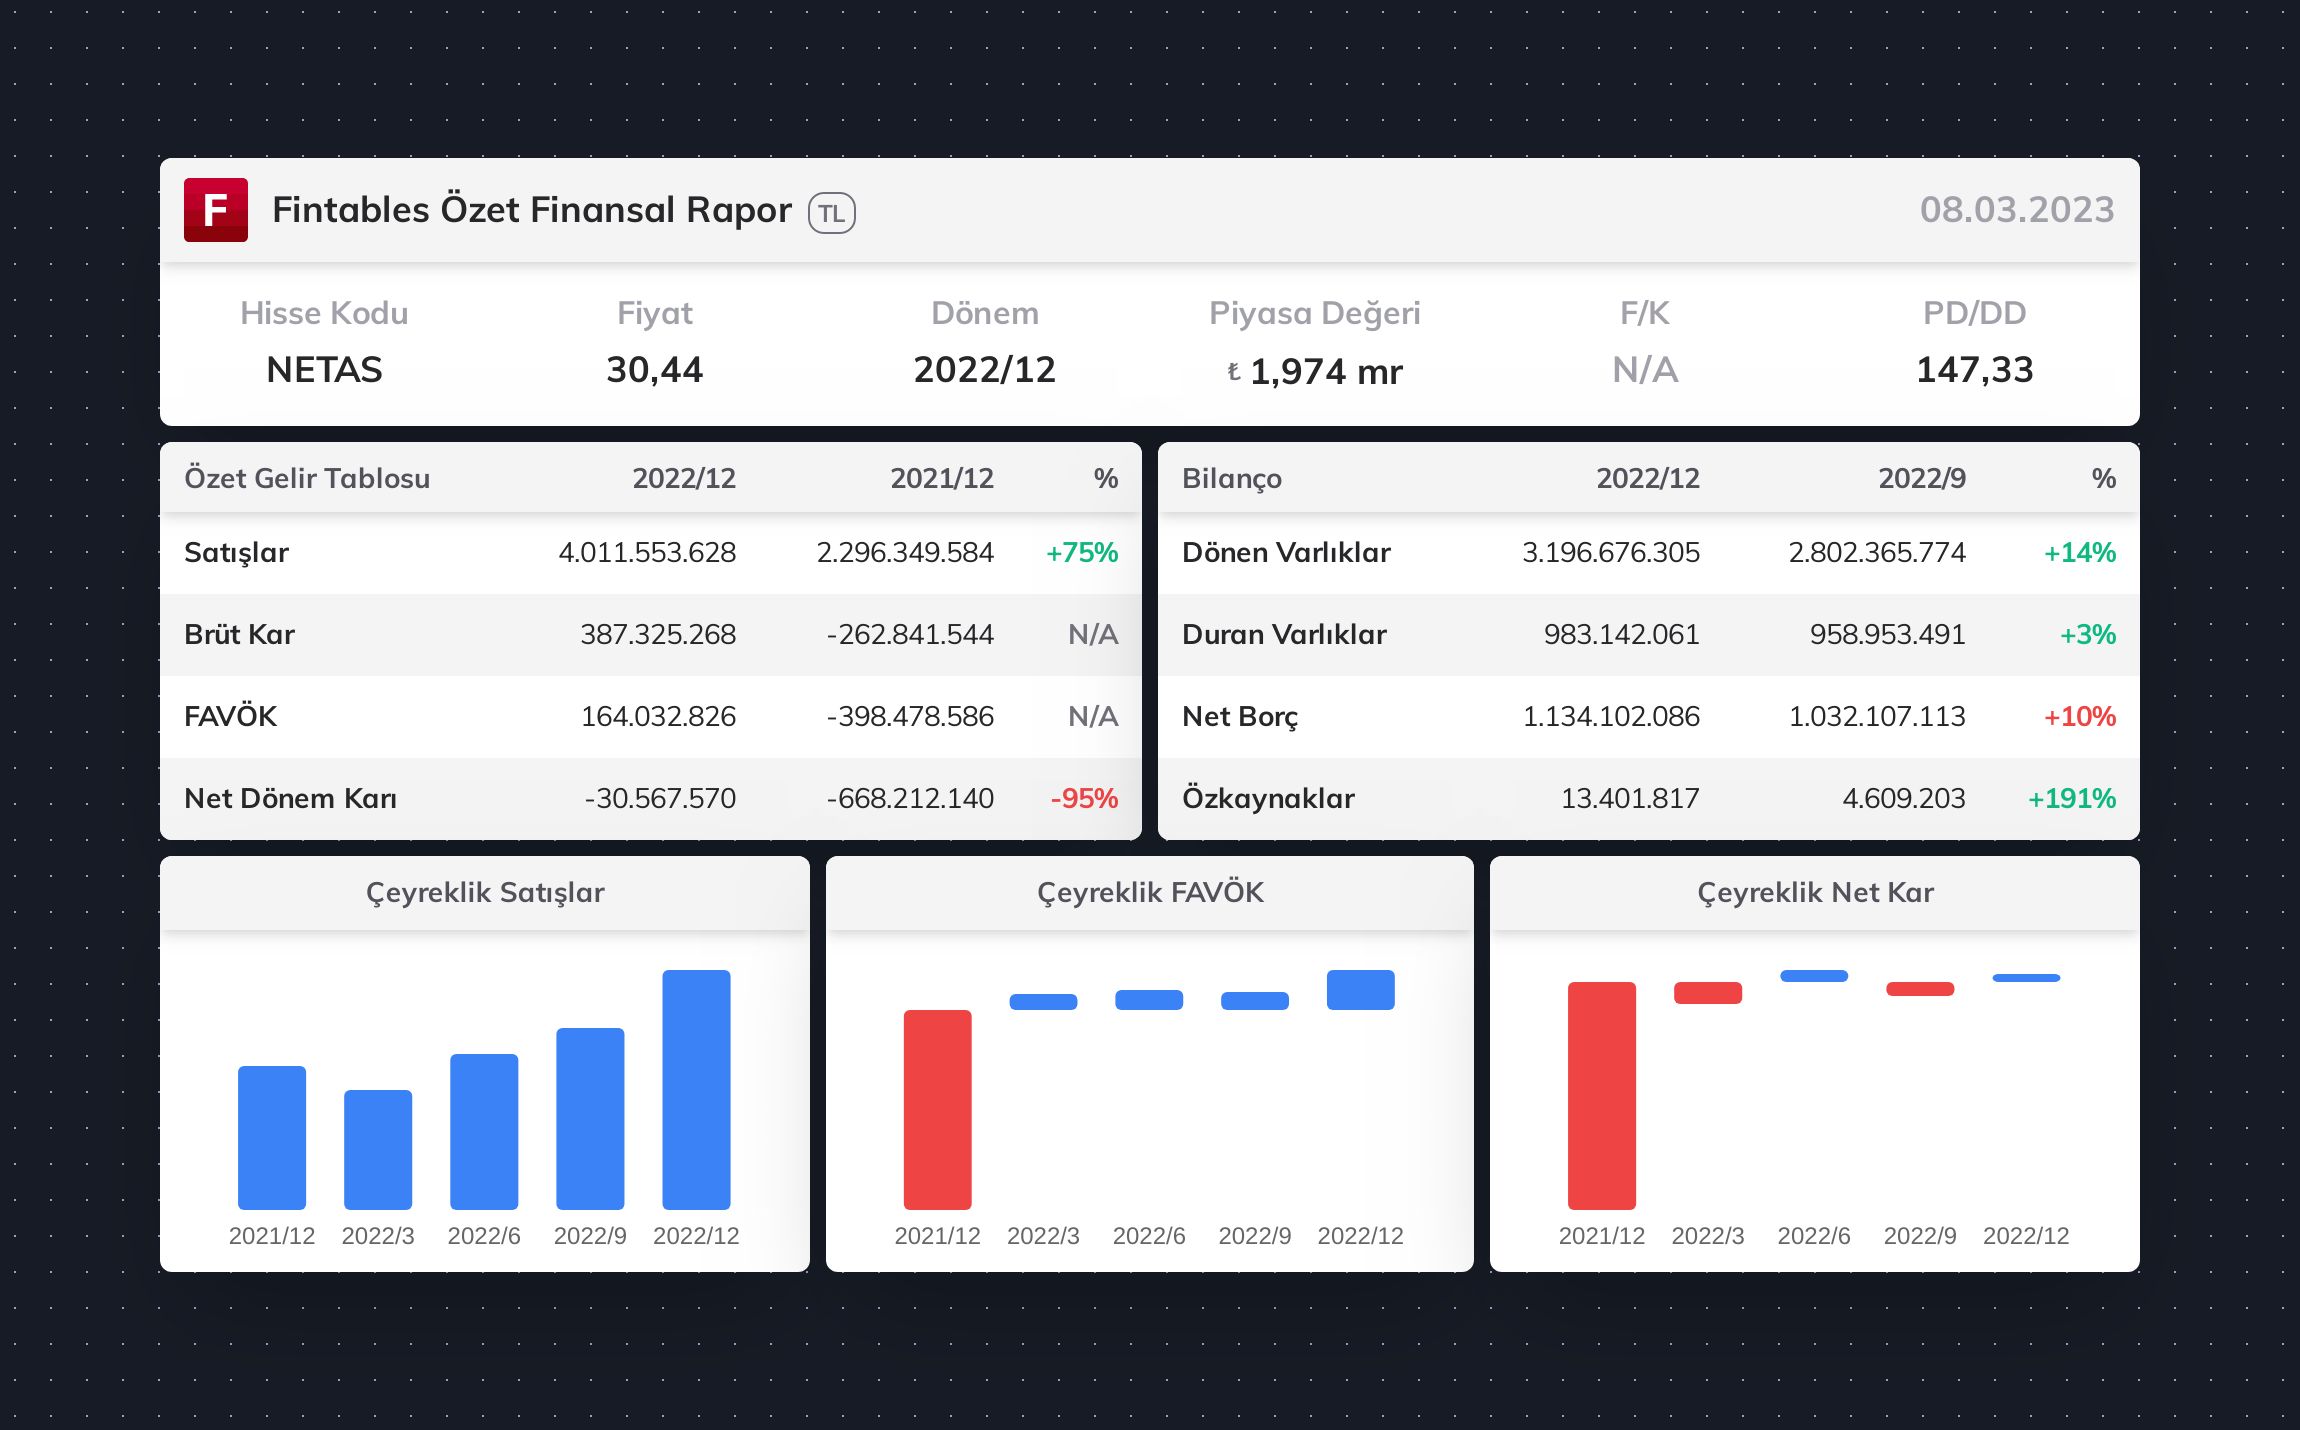2300x1430 pixels.
Task: Click the Çeyreklik Net Kar chart title
Action: (x=1814, y=892)
